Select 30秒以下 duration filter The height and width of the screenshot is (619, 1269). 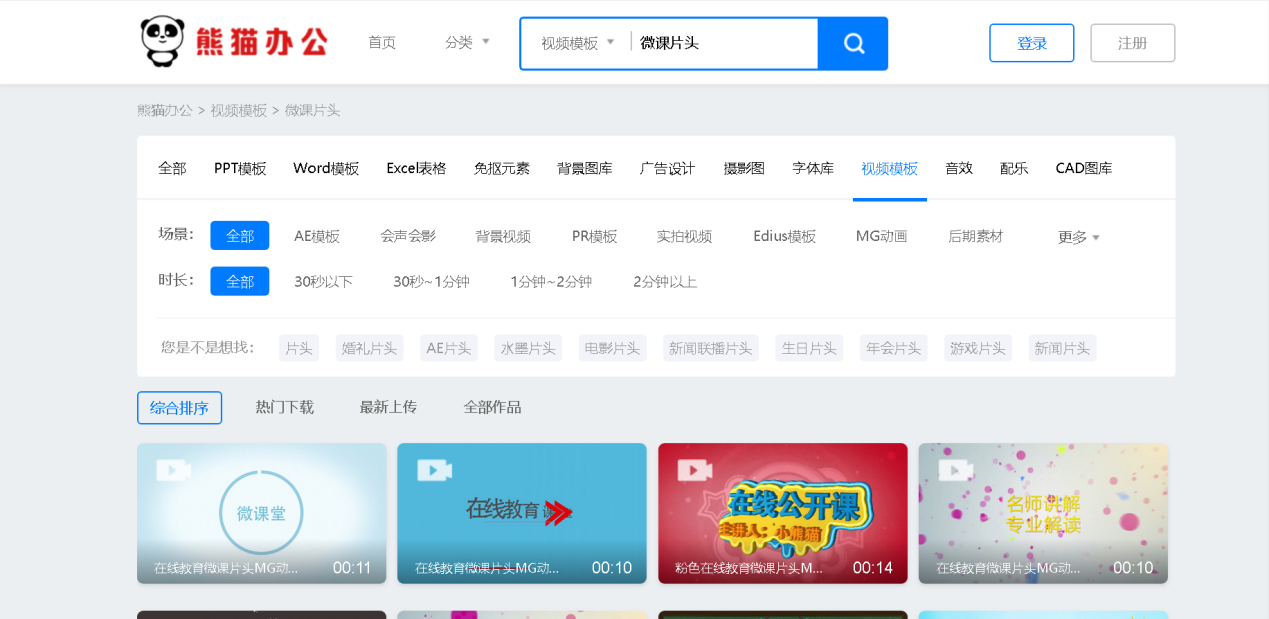[x=323, y=282]
